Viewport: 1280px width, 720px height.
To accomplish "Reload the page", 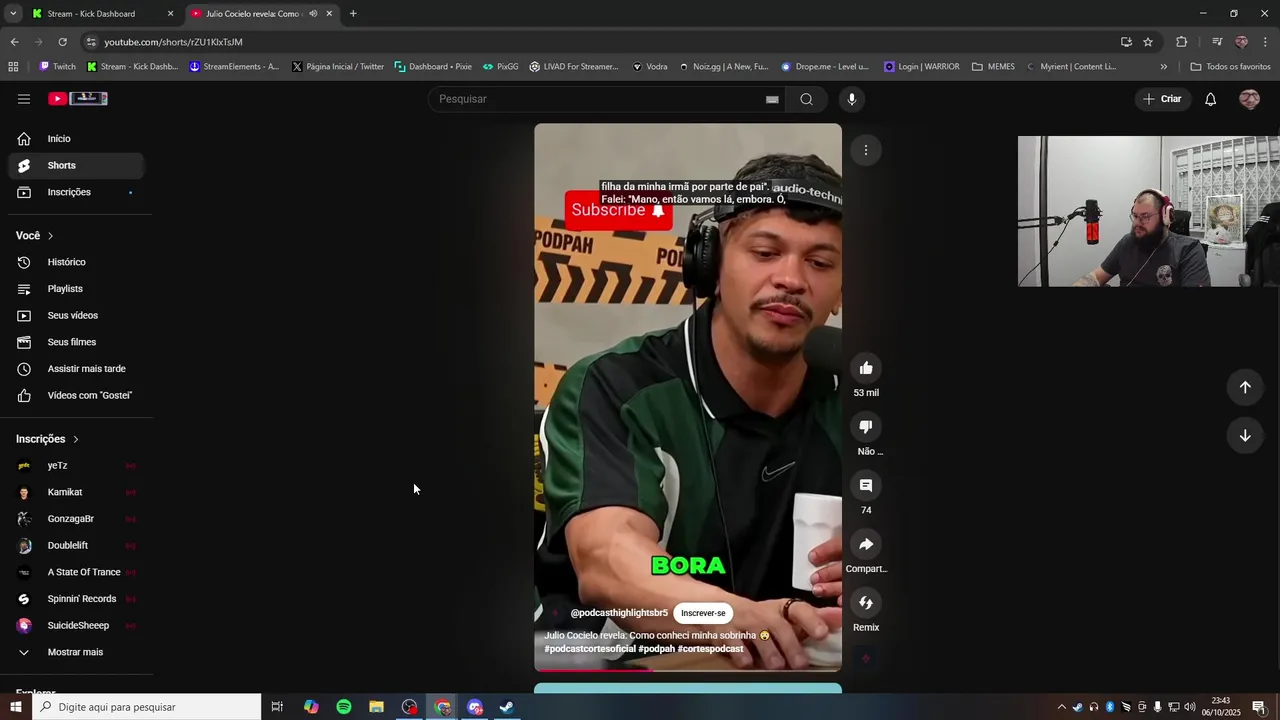I will tap(62, 42).
